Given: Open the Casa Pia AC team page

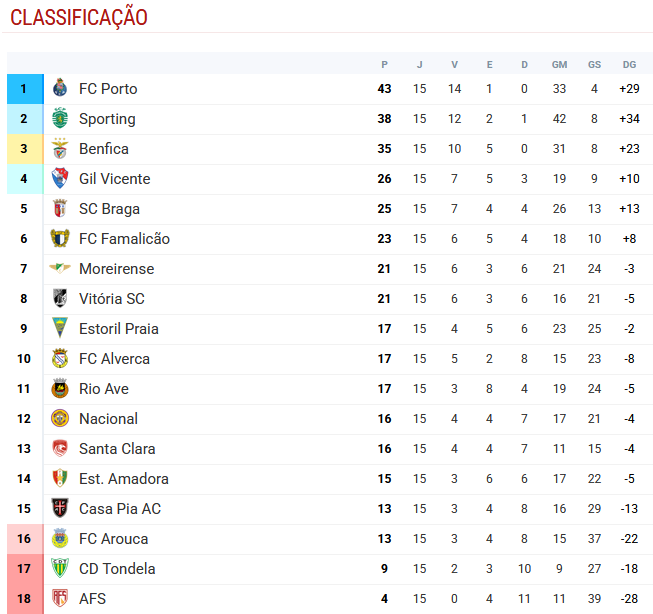Looking at the screenshot, I should coord(119,509).
